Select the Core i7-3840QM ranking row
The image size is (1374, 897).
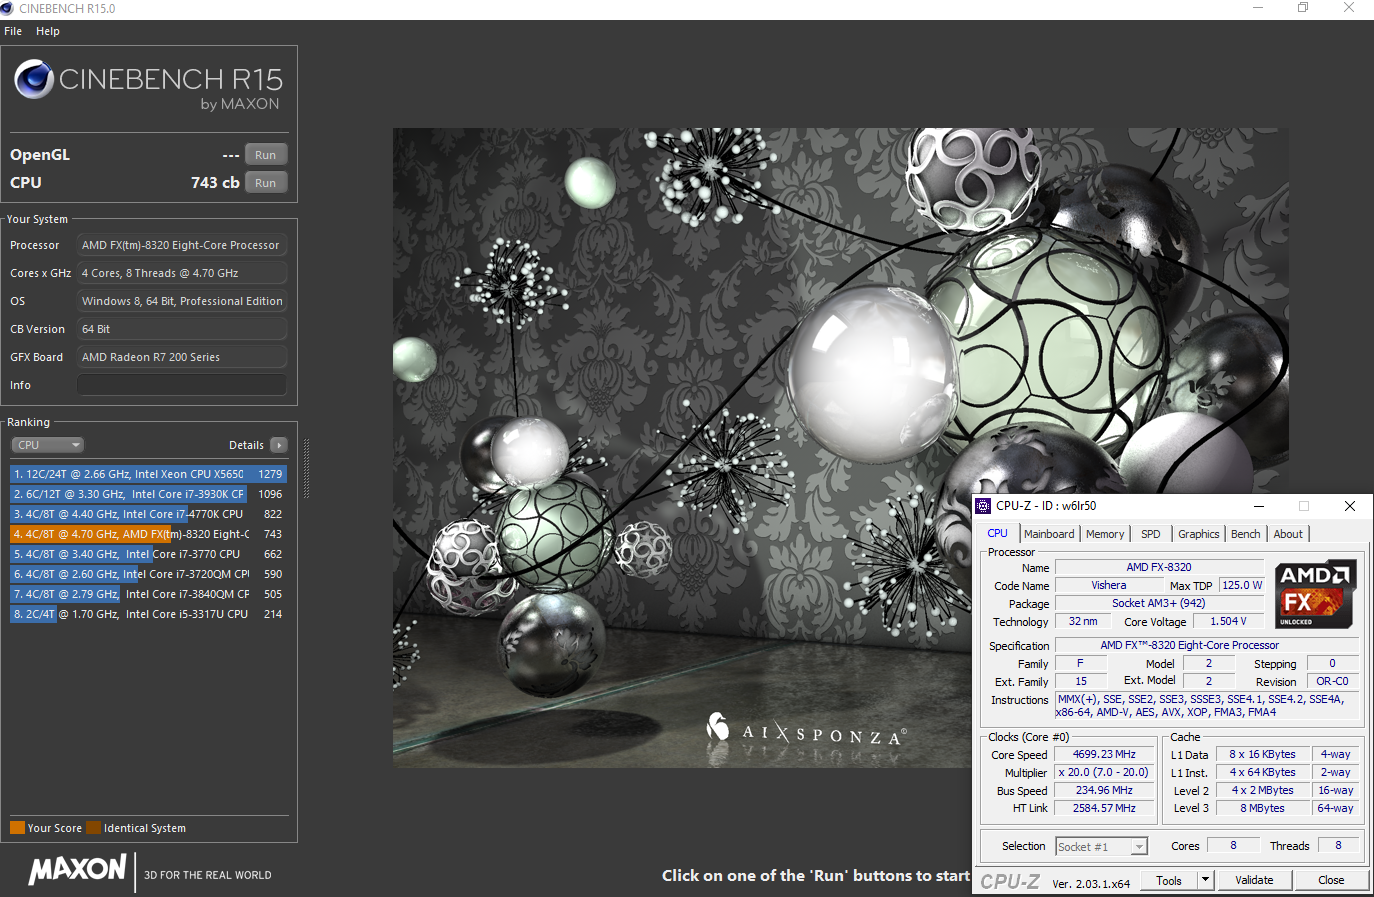point(148,594)
